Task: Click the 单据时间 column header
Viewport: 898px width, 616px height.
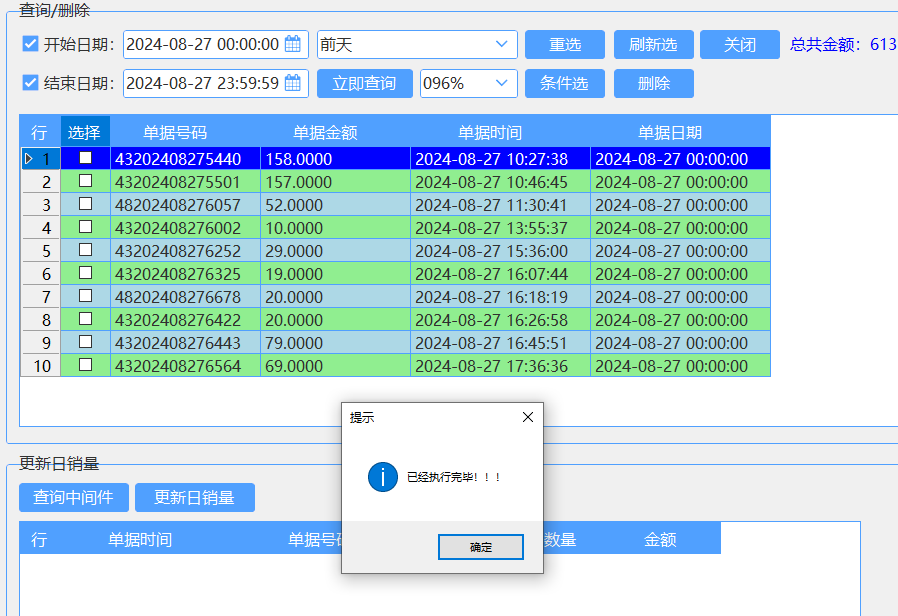Action: pyautogui.click(x=490, y=132)
